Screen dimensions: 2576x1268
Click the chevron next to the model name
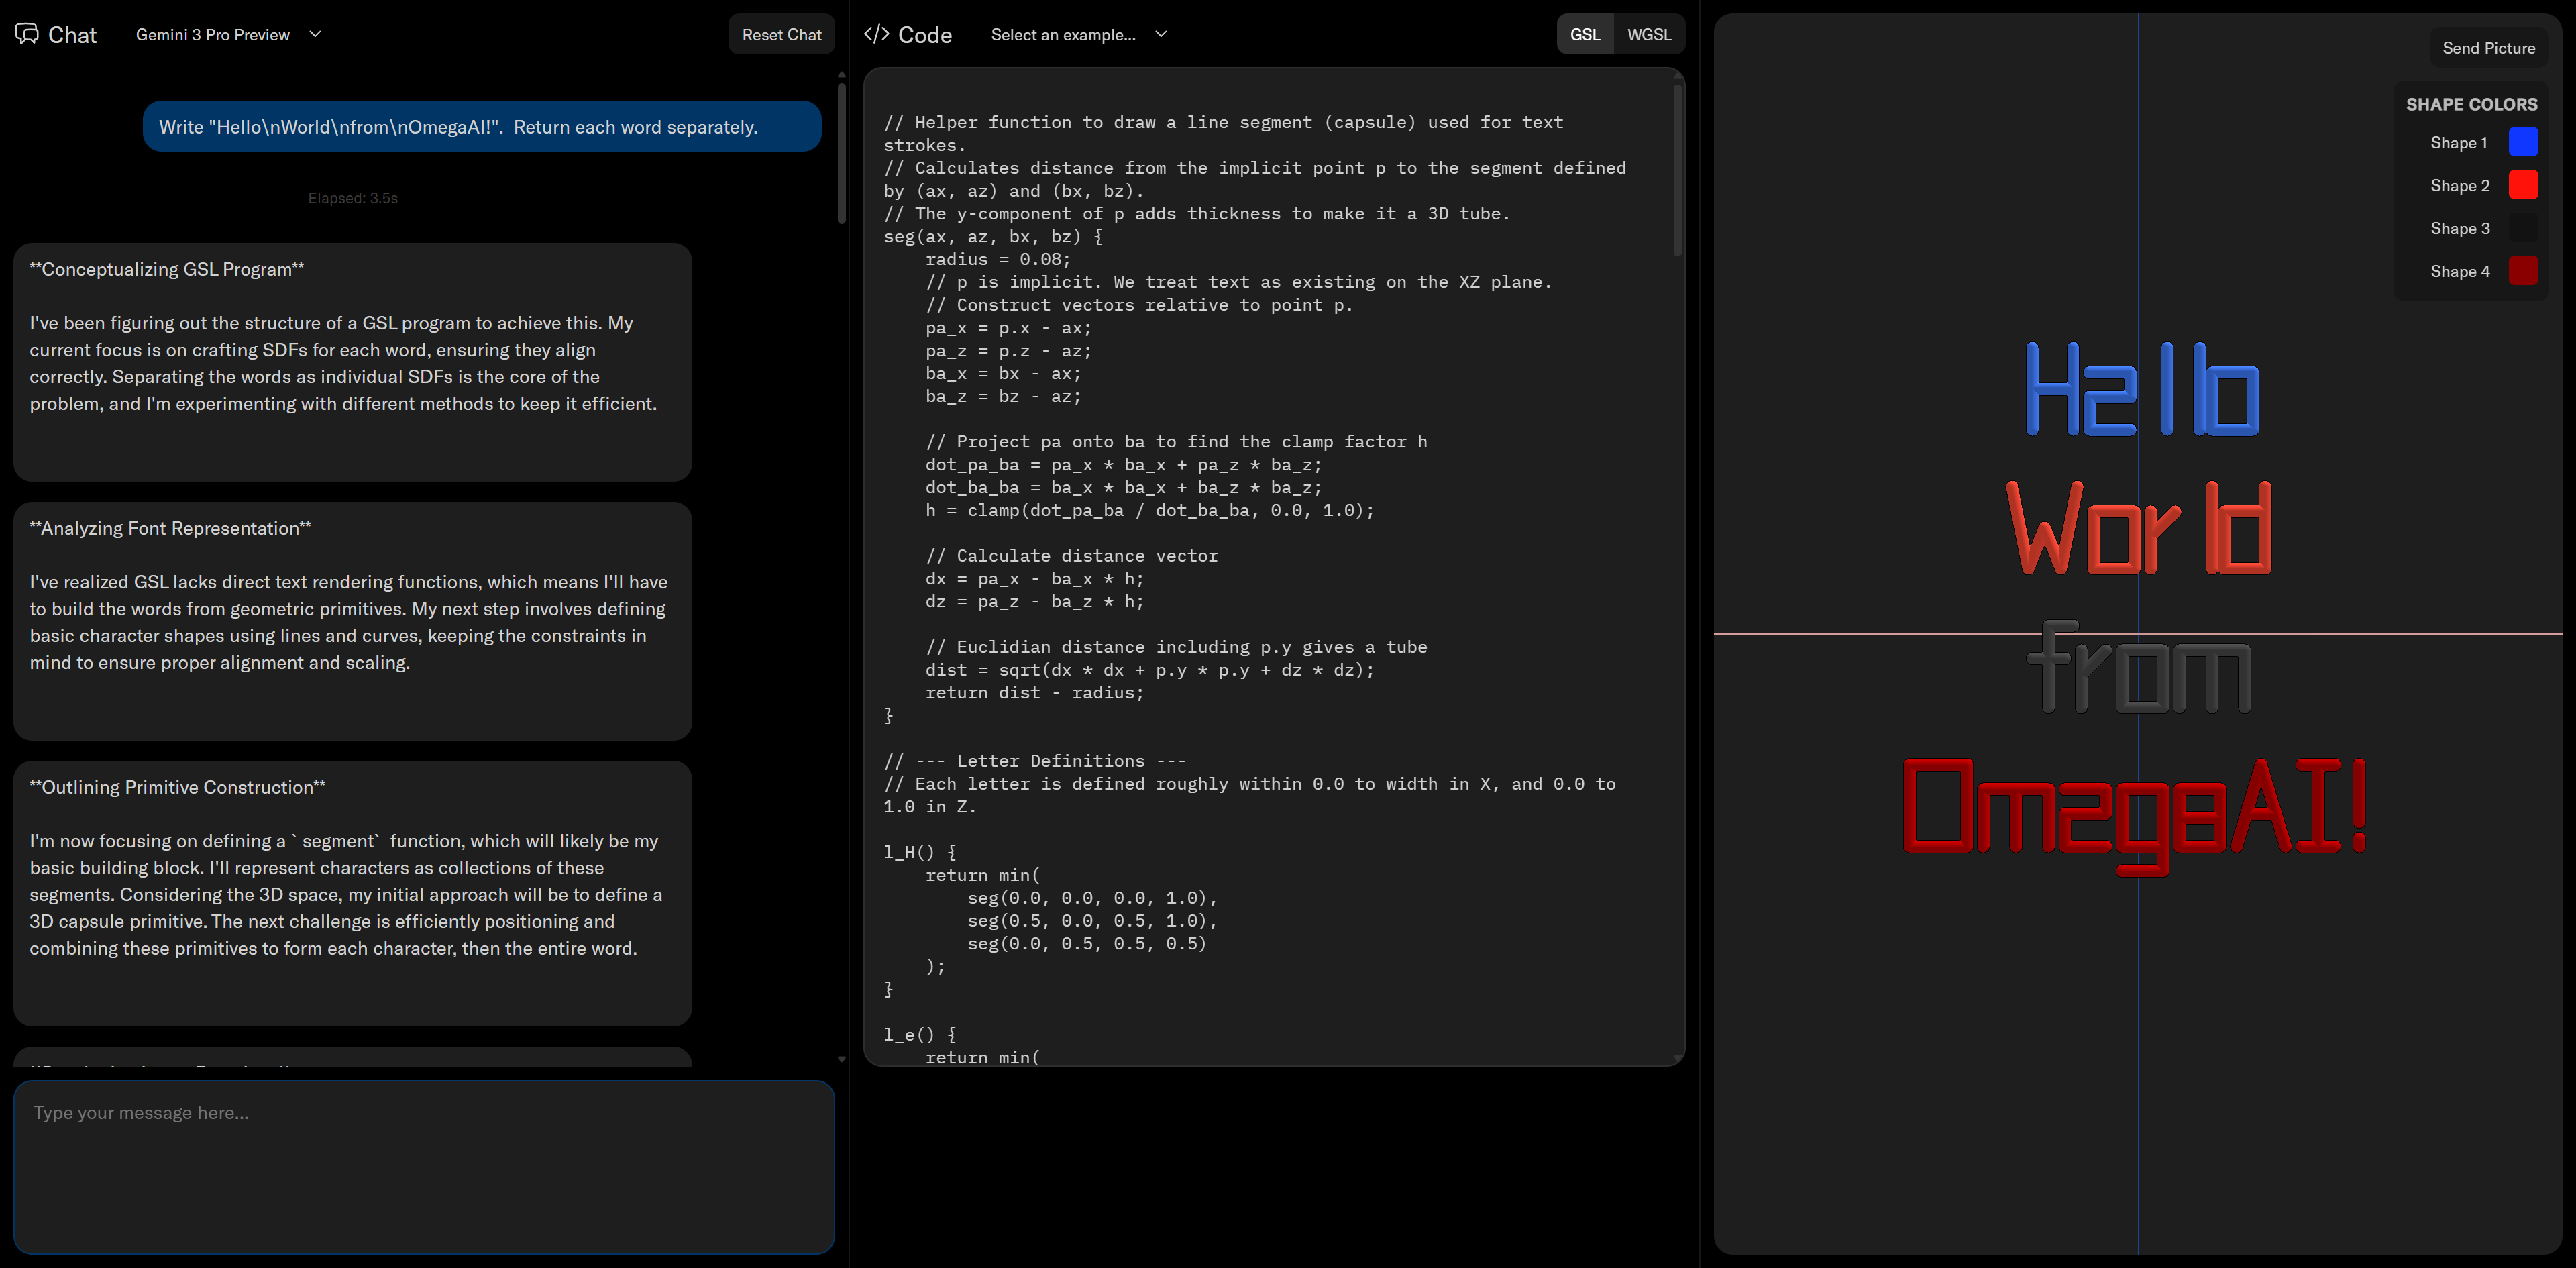315,34
